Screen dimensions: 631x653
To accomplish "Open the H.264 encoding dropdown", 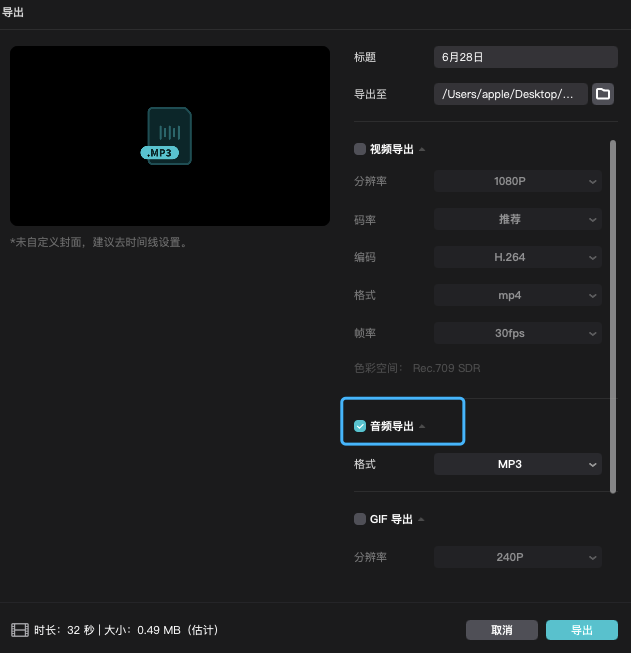I will pyautogui.click(x=518, y=257).
